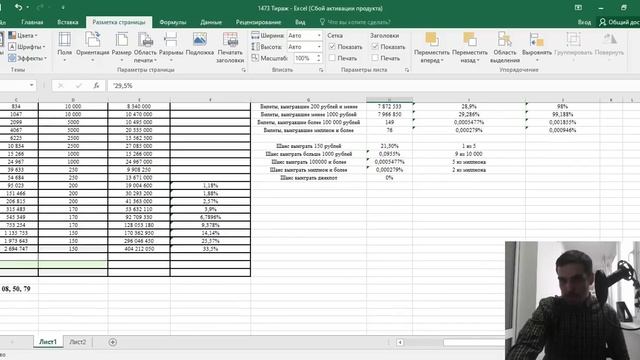Open the Вставка tab

coord(68,22)
